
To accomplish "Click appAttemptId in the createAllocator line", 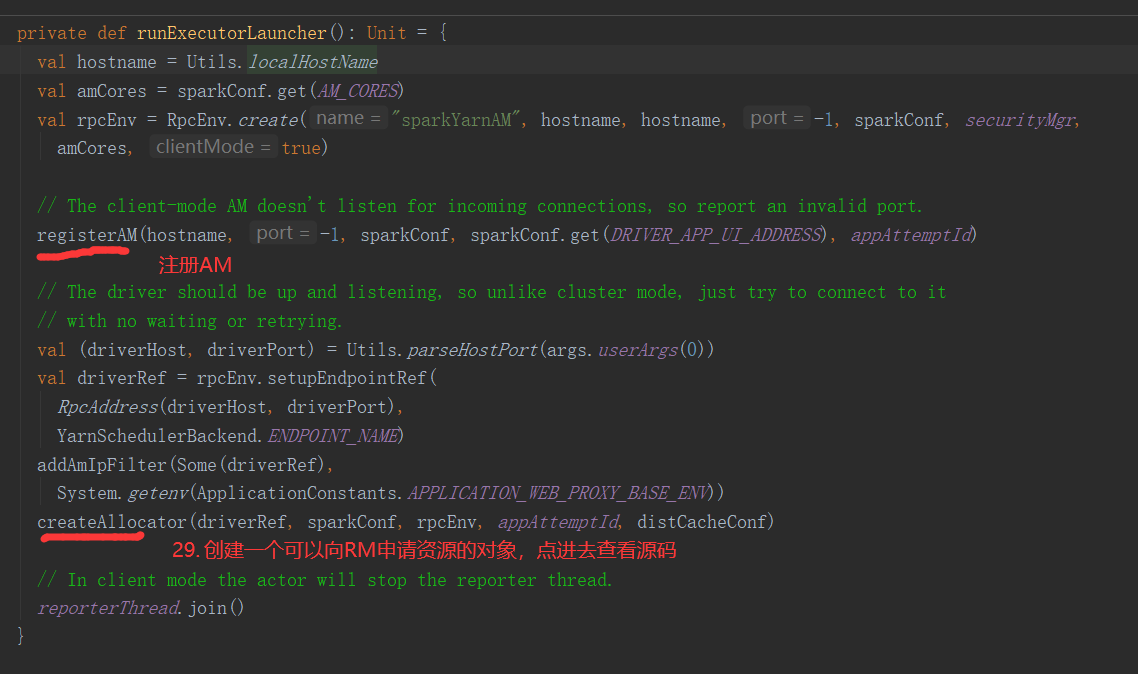I will pos(559,522).
